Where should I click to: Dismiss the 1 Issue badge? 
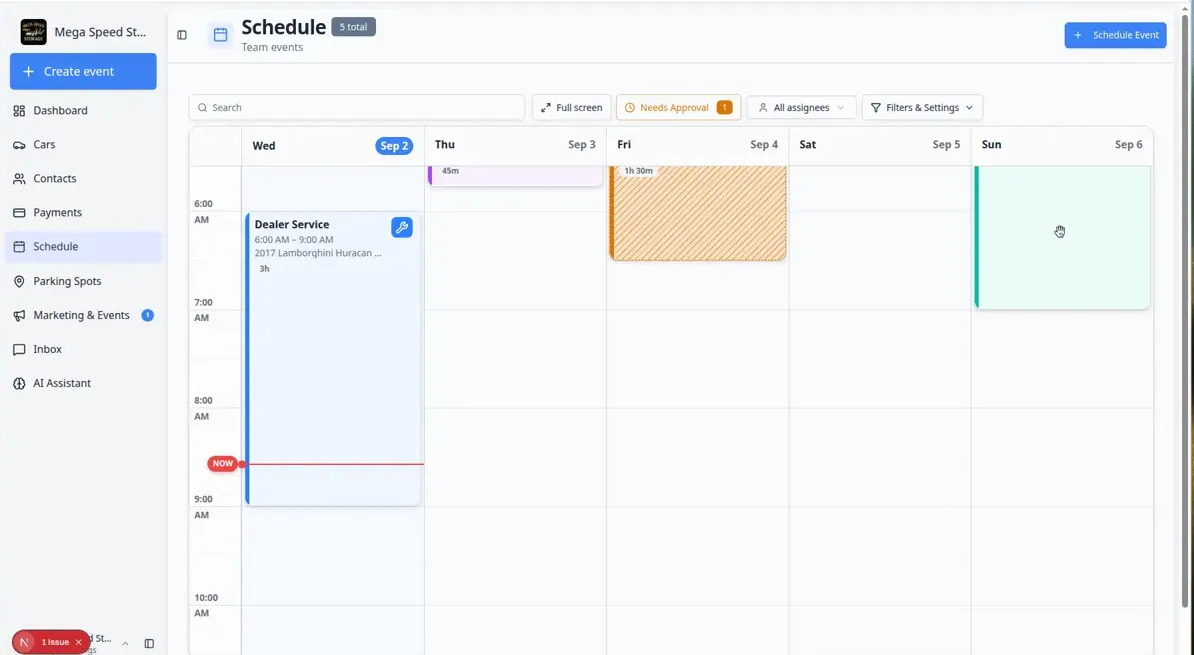pos(78,642)
